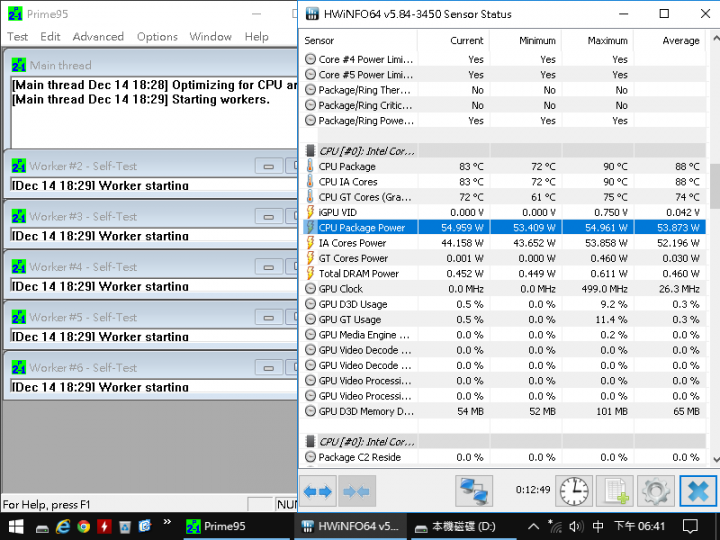Click the GPU Clock row circle icon
This screenshot has width=720, height=540.
point(310,289)
